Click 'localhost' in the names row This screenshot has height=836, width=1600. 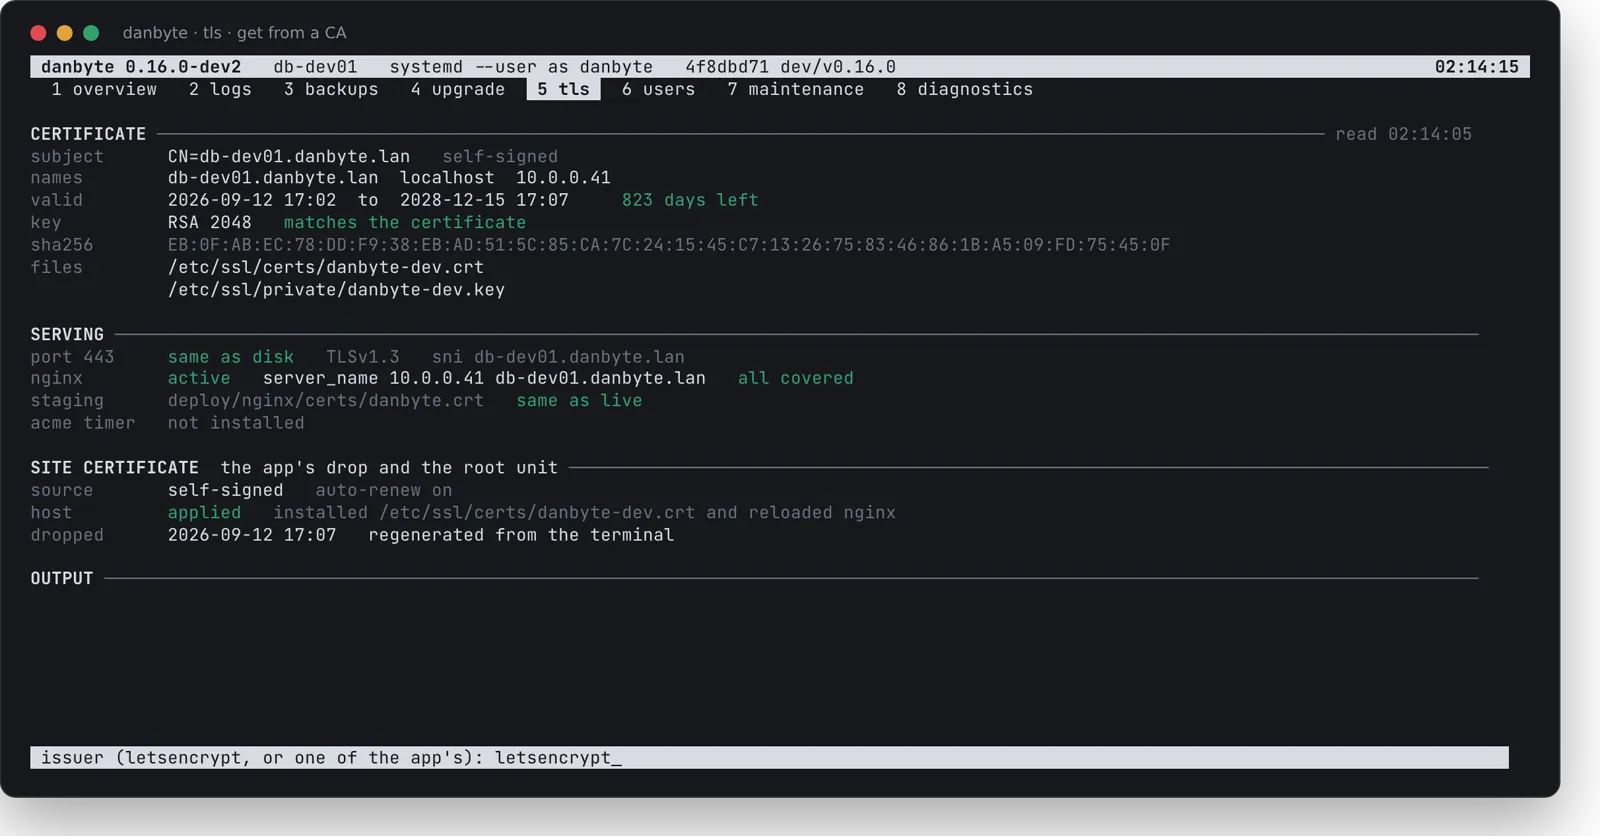(447, 178)
